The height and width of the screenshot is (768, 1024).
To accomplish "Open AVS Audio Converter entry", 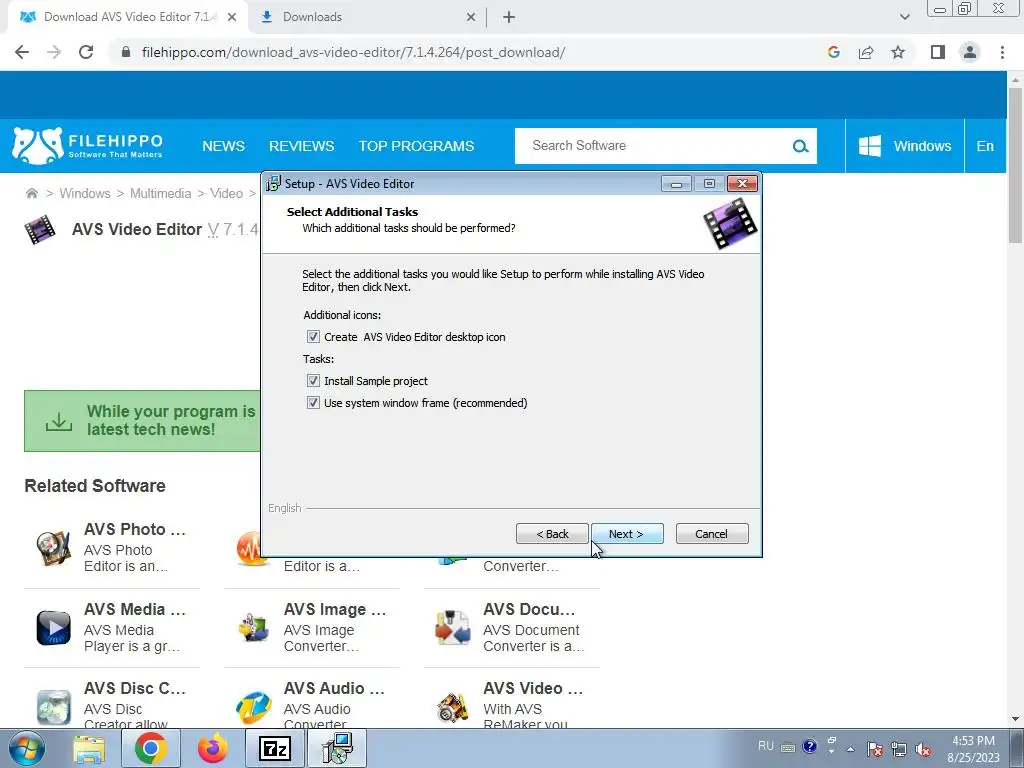I will pos(334,688).
